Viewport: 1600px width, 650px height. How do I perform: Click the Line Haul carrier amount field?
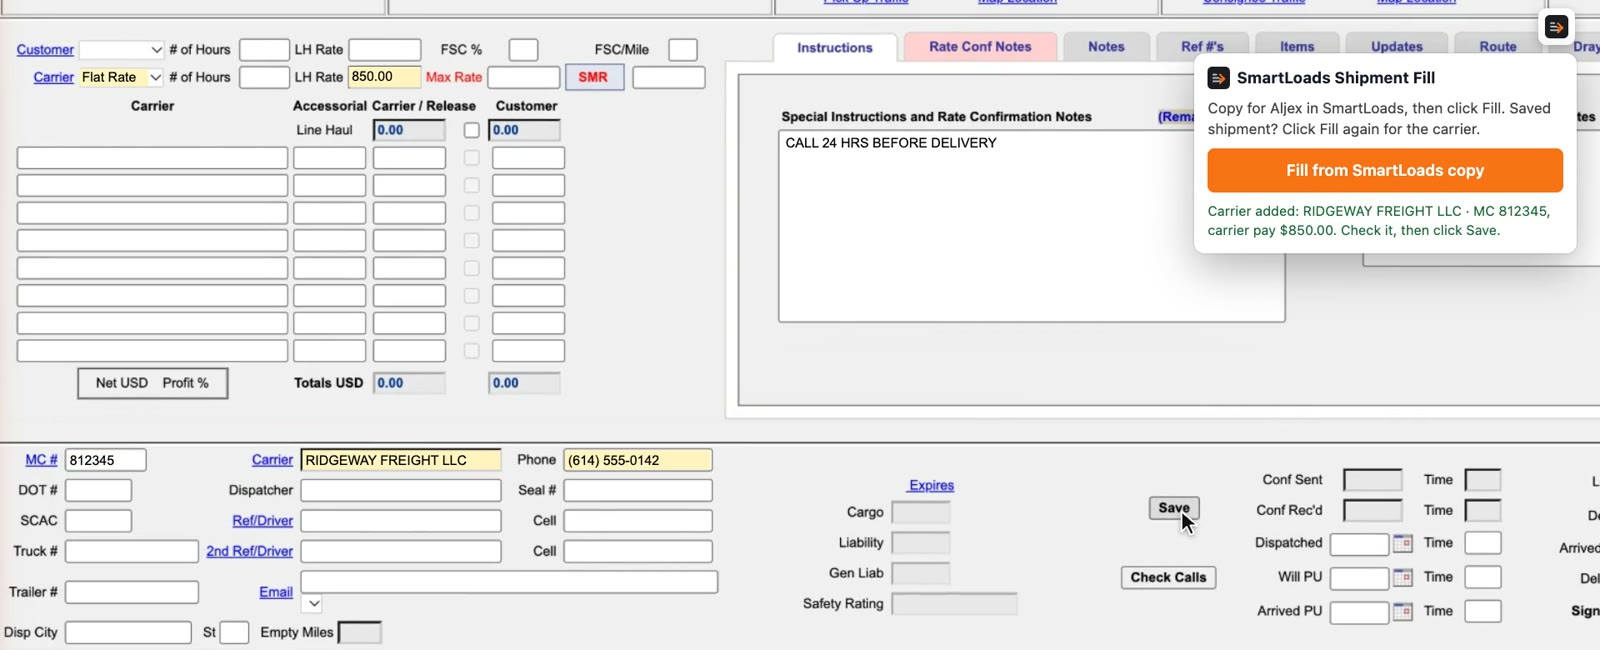(x=409, y=130)
